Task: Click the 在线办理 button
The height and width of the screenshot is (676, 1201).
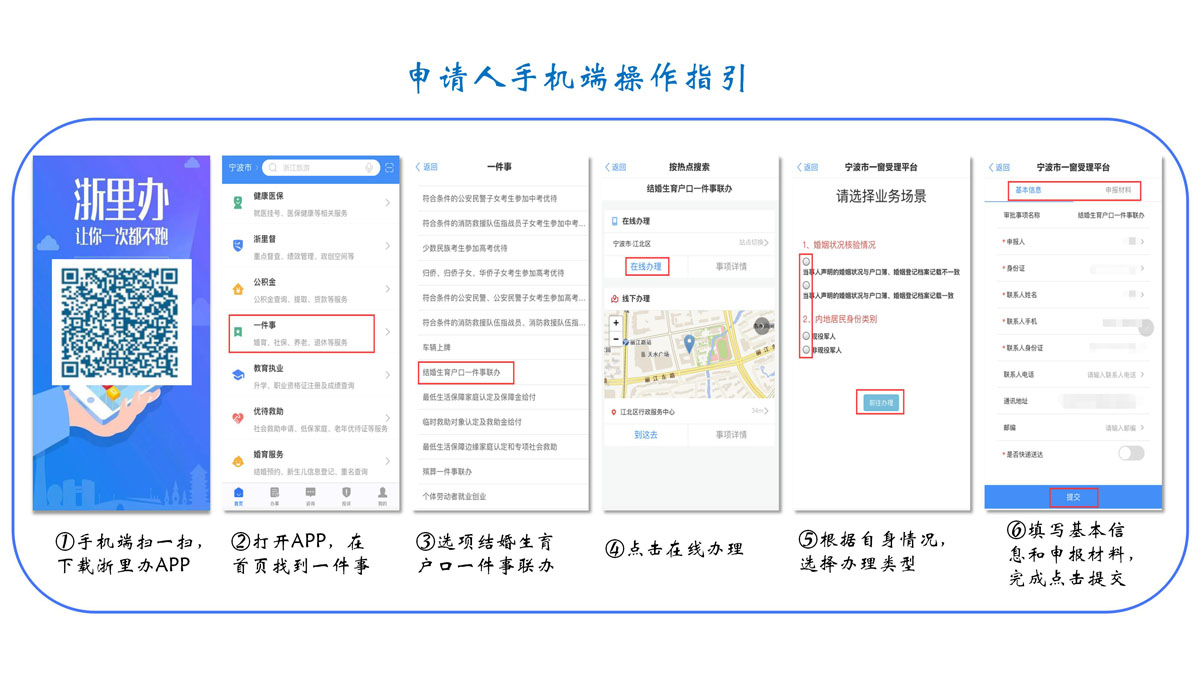Action: point(645,267)
